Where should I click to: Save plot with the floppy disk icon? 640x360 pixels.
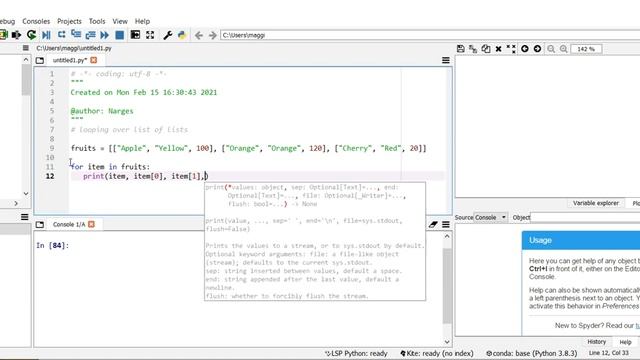click(461, 49)
